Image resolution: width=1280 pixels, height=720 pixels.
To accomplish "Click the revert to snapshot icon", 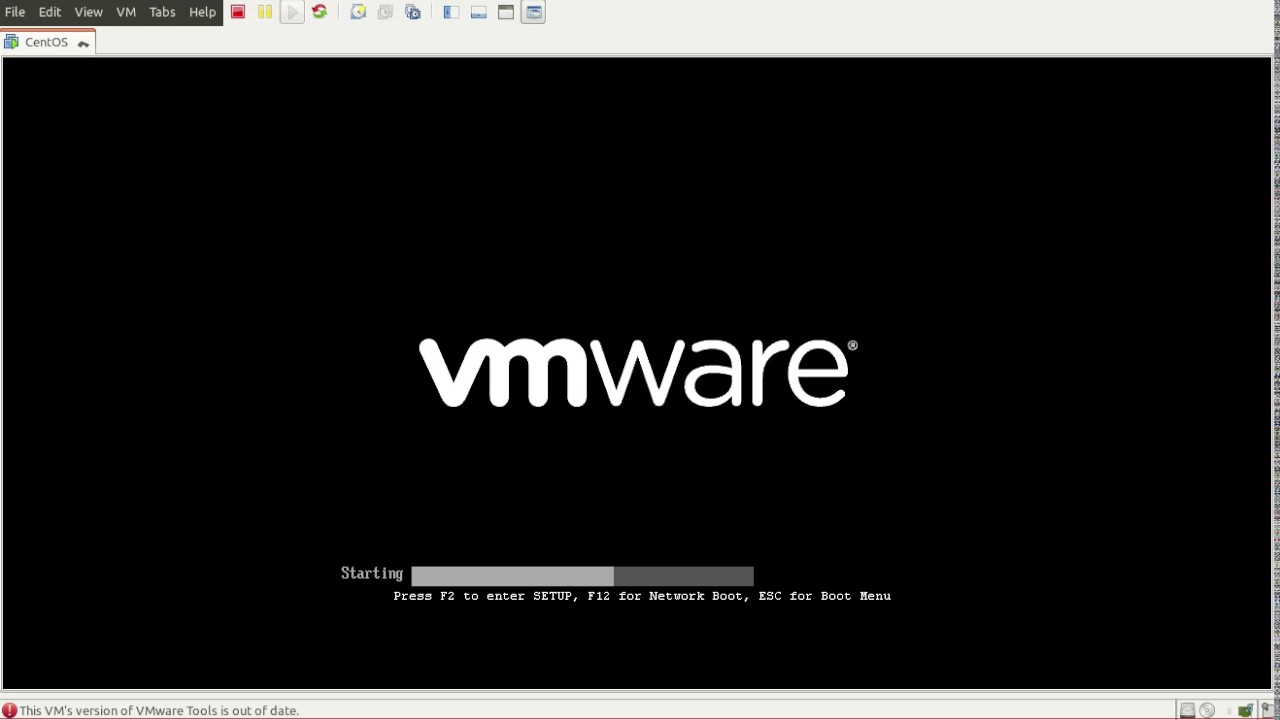I will pyautogui.click(x=385, y=12).
